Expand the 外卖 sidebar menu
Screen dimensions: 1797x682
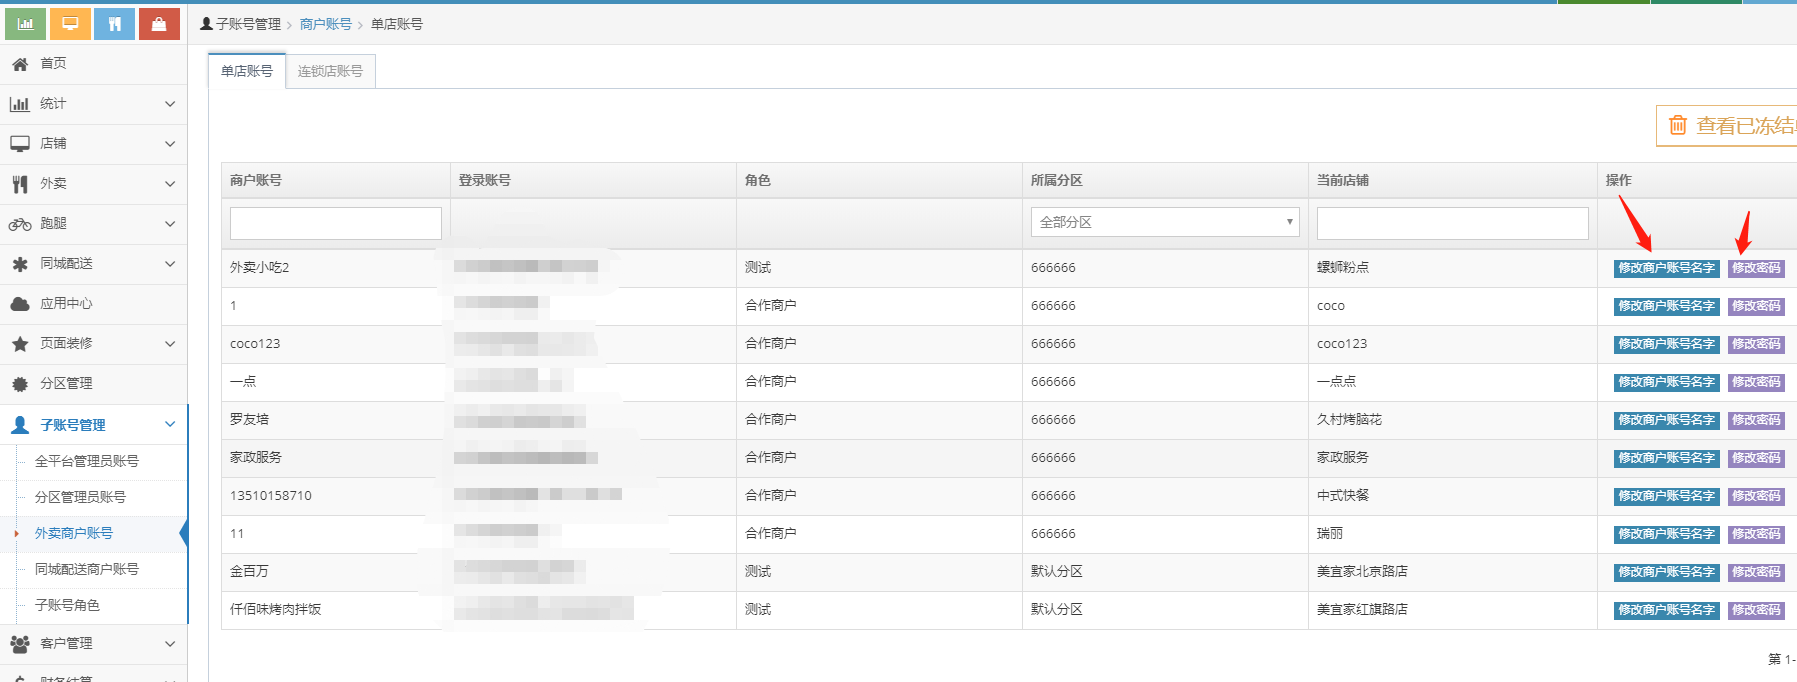[x=93, y=184]
